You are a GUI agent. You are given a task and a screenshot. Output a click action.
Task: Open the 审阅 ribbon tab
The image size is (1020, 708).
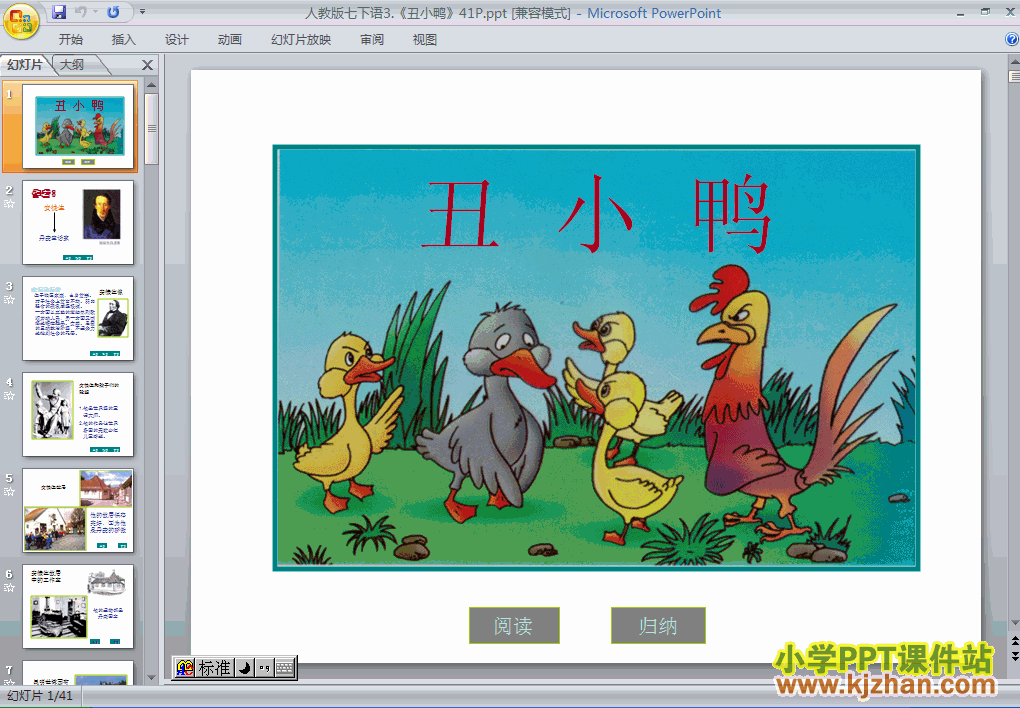point(371,40)
